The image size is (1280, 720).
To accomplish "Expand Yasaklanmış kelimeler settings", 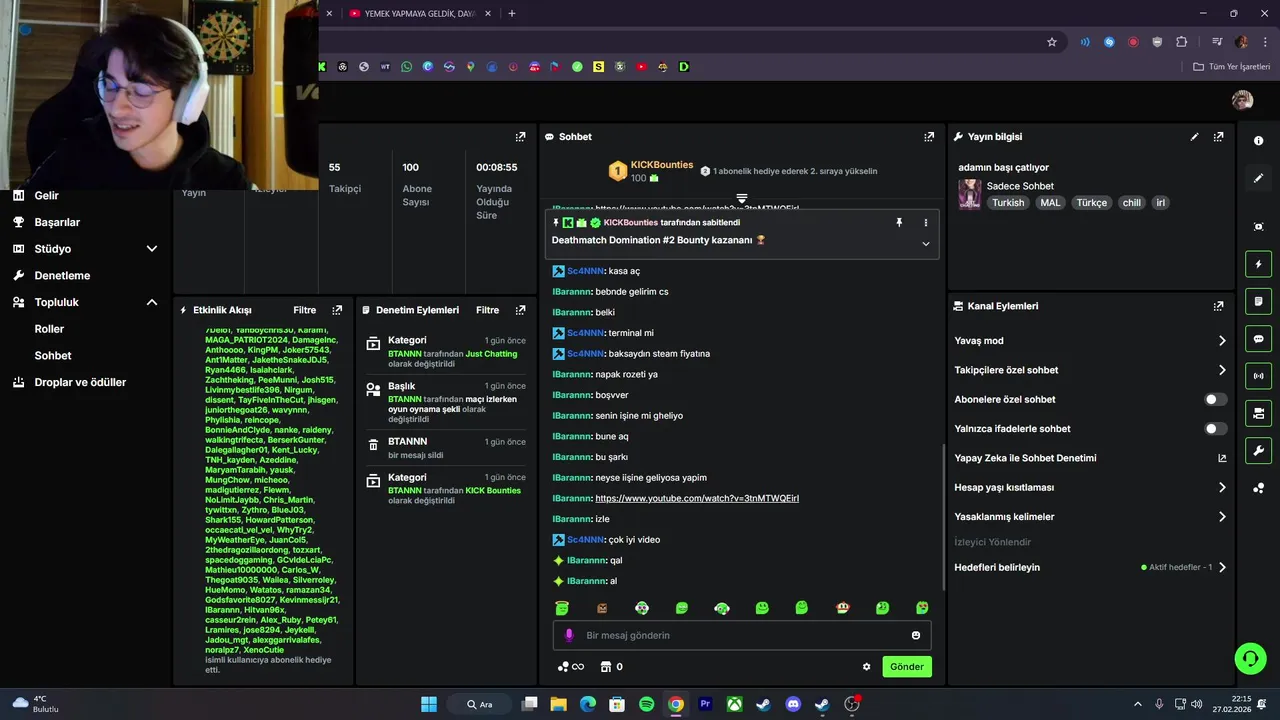I will pyautogui.click(x=1222, y=517).
